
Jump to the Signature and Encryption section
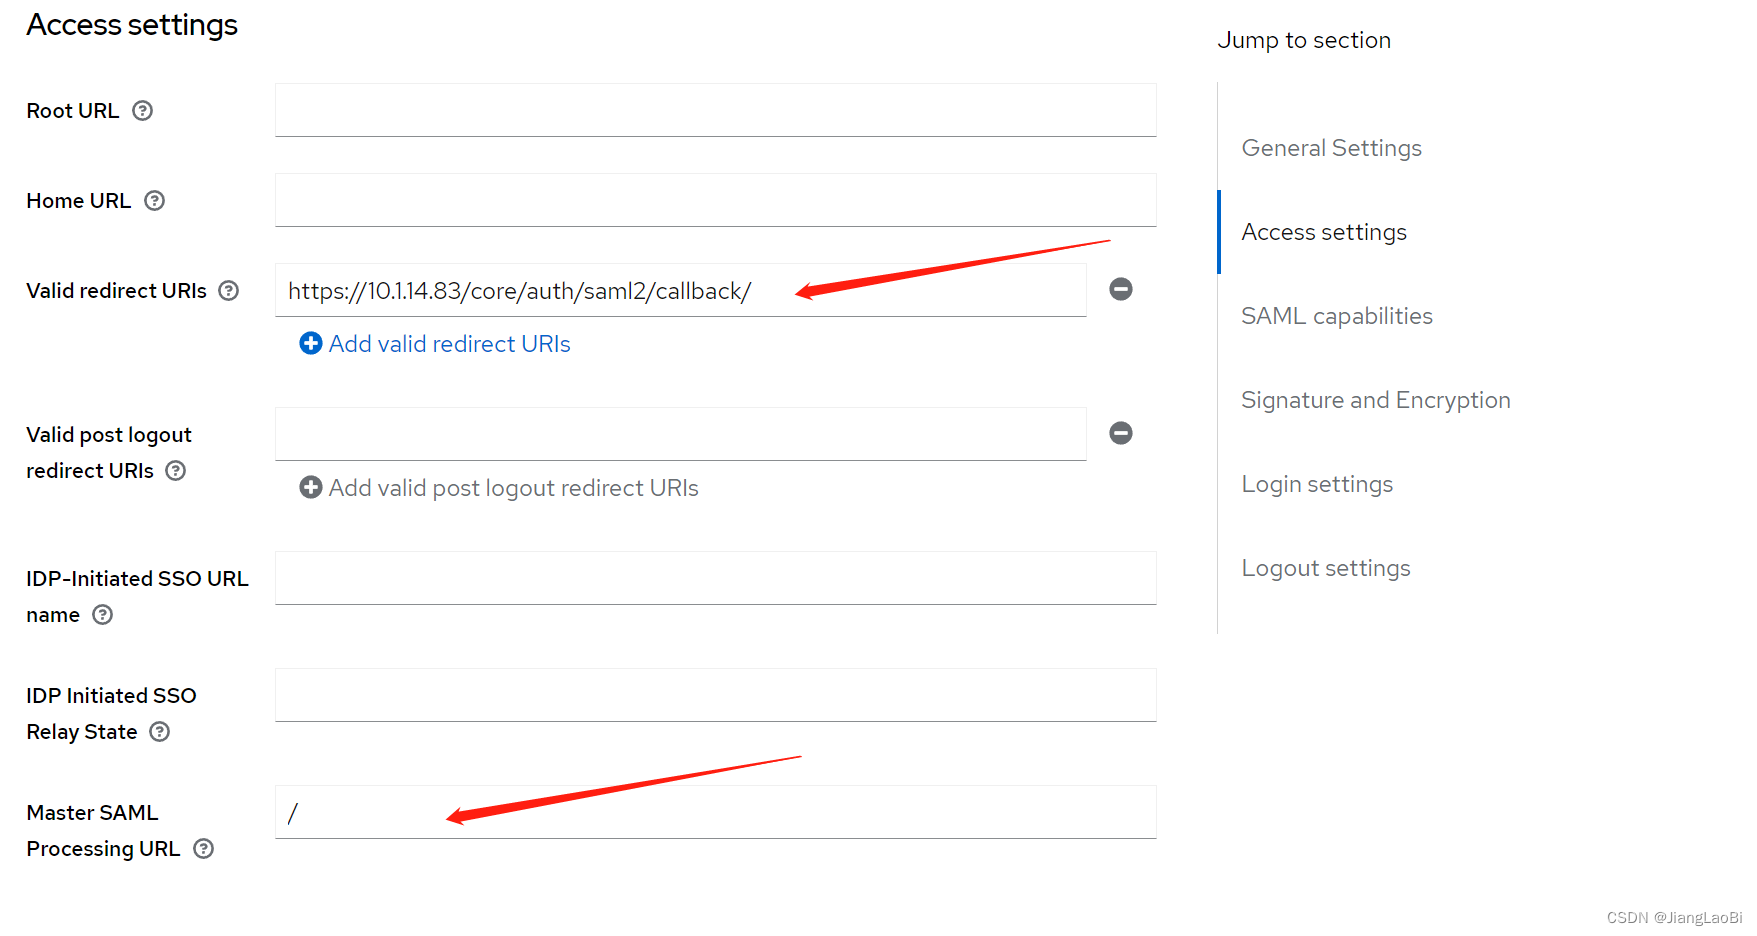[1375, 399]
